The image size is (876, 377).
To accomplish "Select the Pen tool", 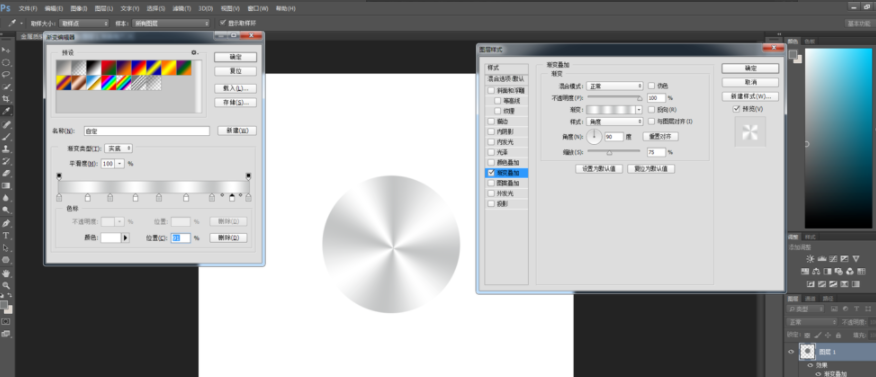I will [7, 223].
